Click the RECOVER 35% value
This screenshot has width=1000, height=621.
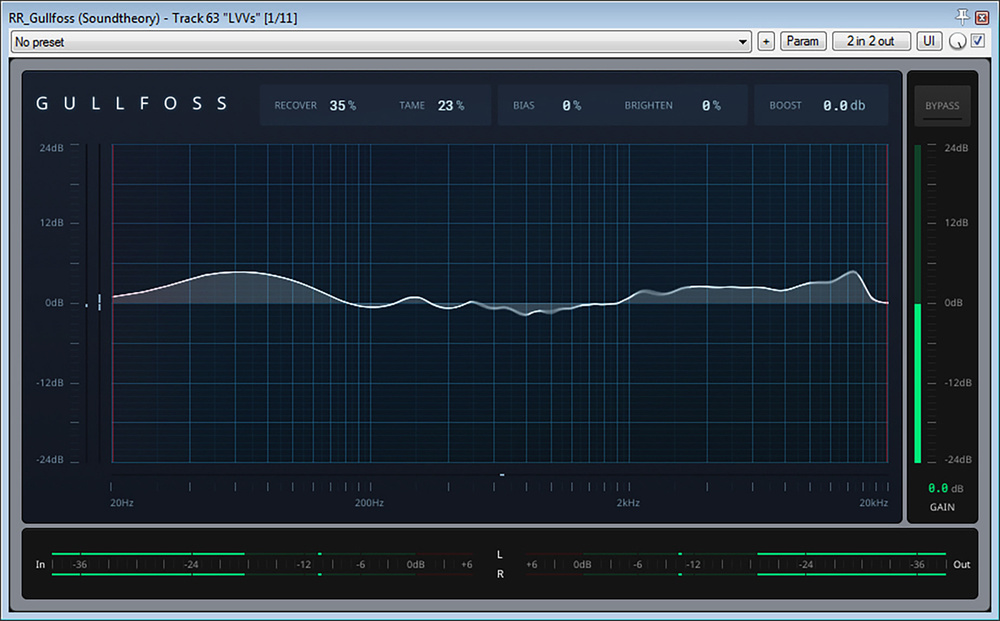point(342,105)
